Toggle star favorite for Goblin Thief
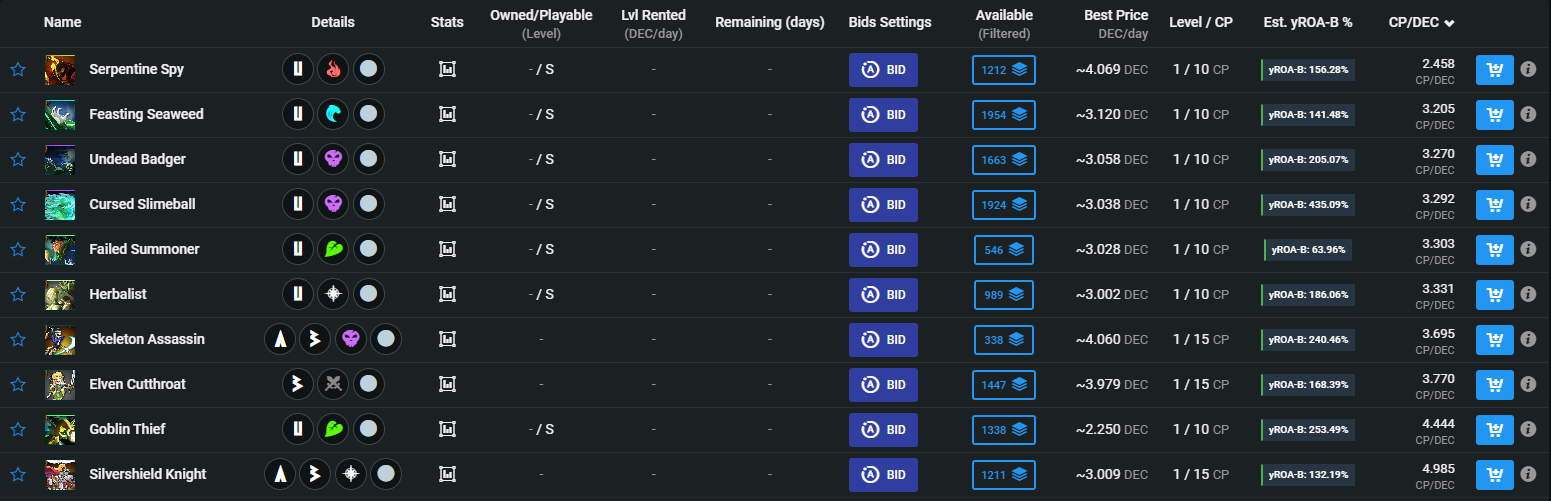Image resolution: width=1551 pixels, height=501 pixels. pyautogui.click(x=17, y=430)
